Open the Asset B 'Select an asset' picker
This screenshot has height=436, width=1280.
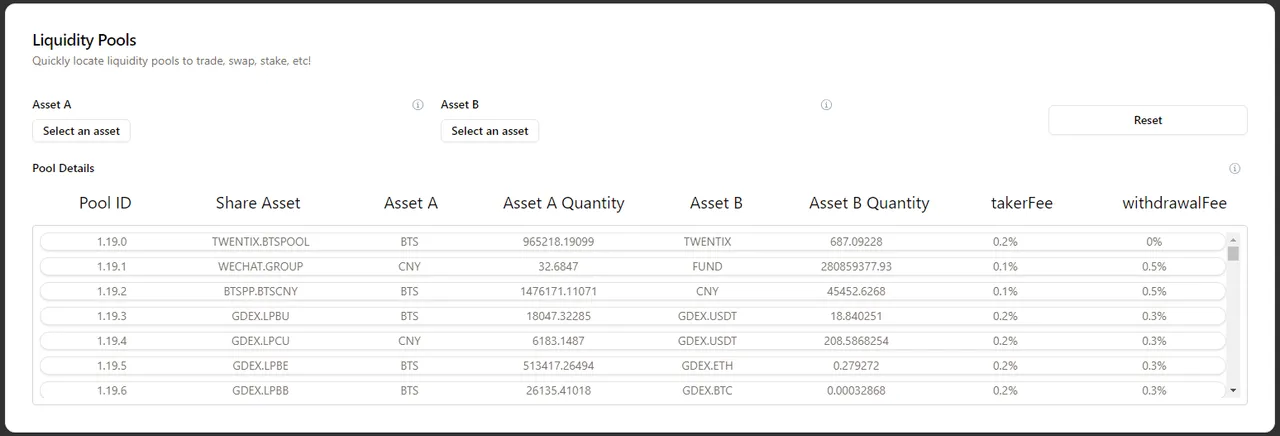pyautogui.click(x=490, y=131)
